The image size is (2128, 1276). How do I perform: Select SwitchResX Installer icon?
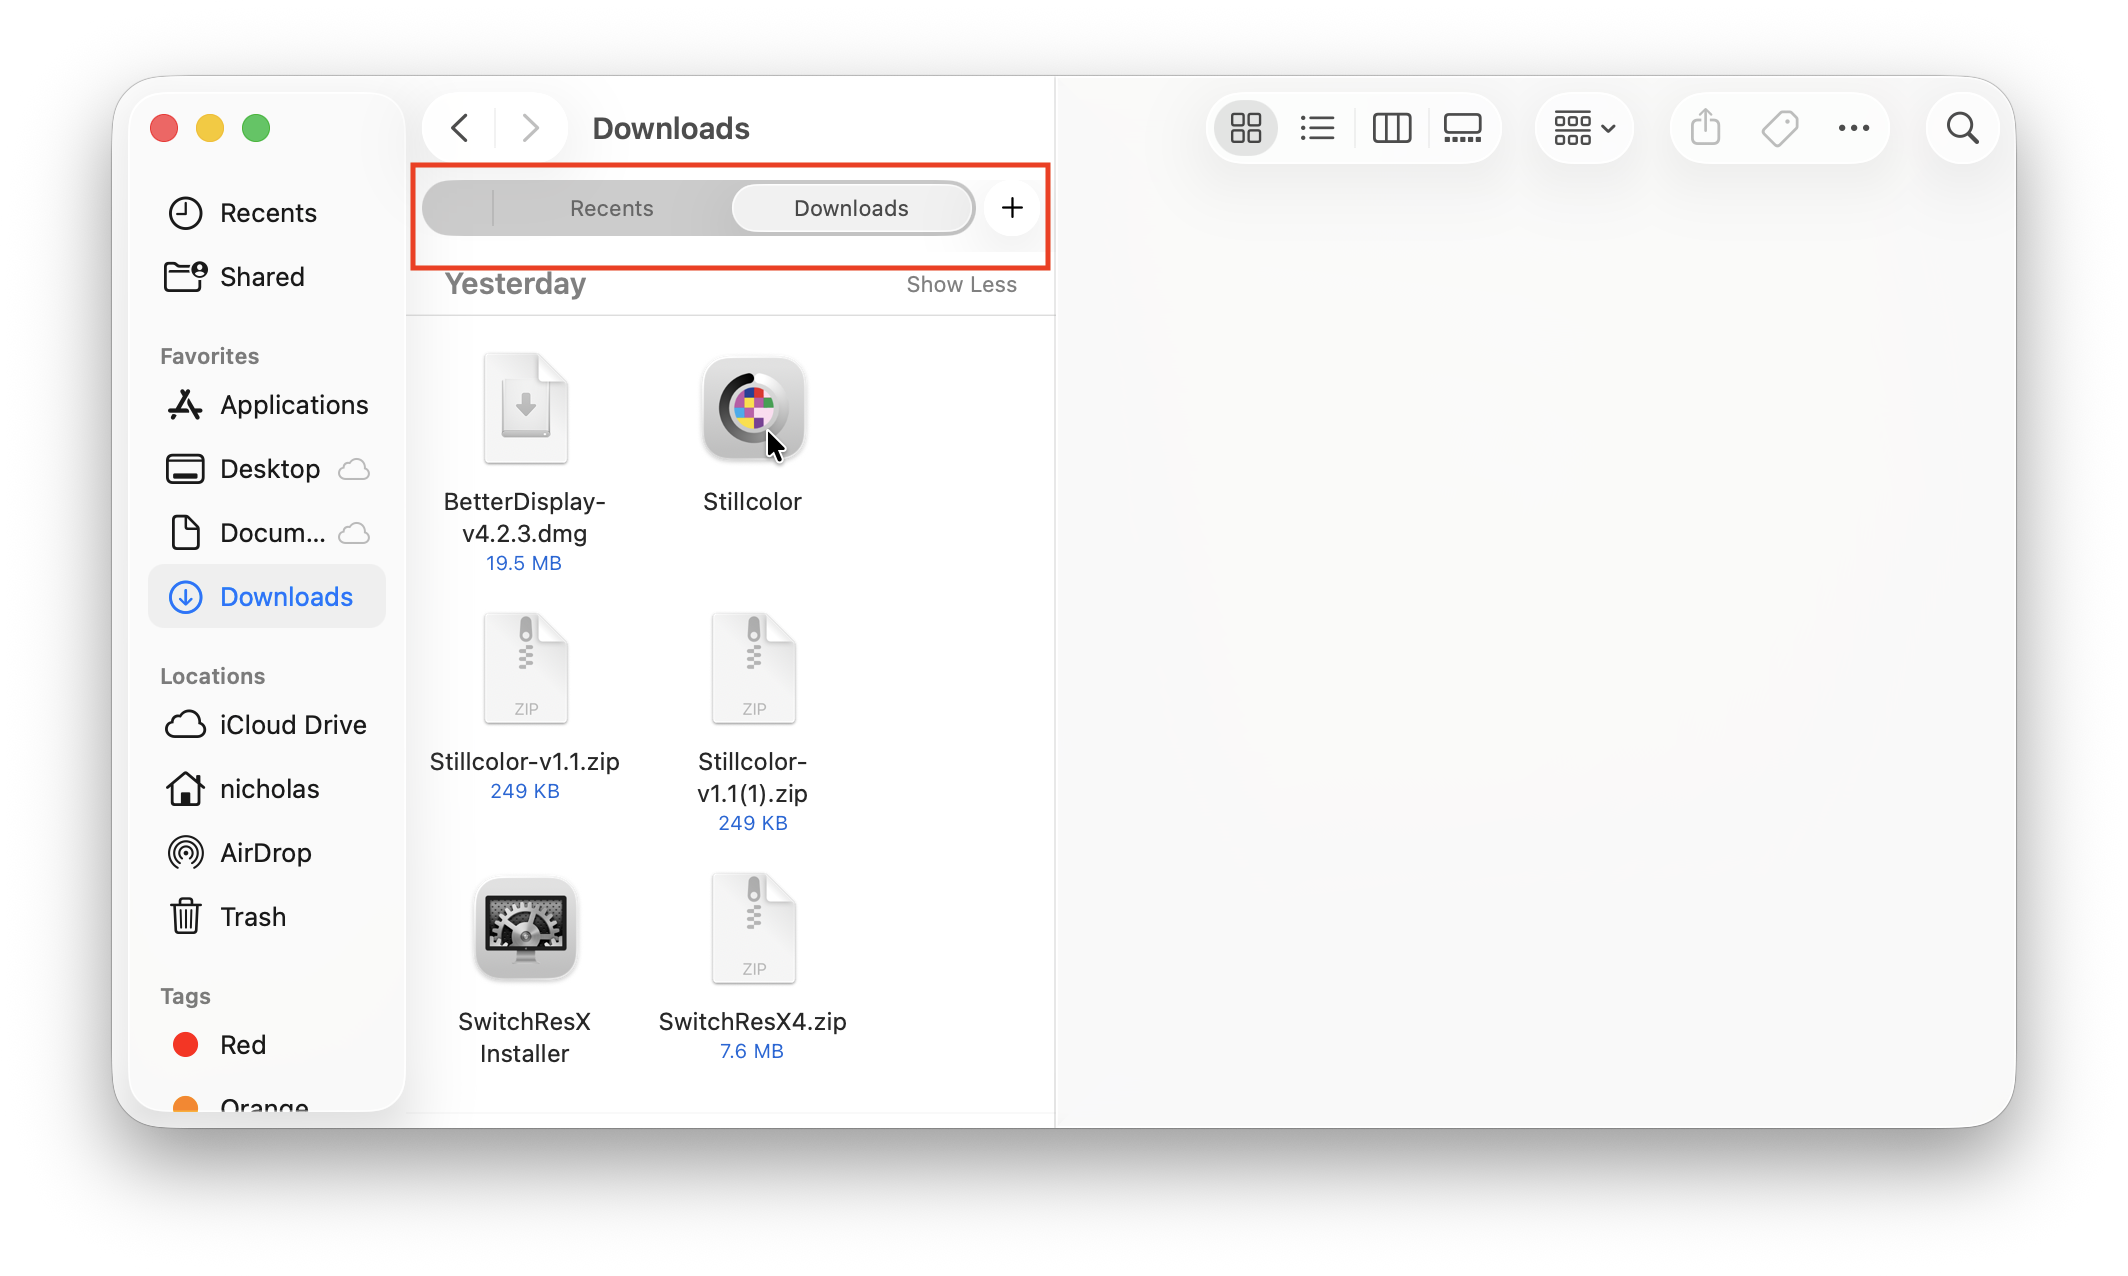coord(526,928)
